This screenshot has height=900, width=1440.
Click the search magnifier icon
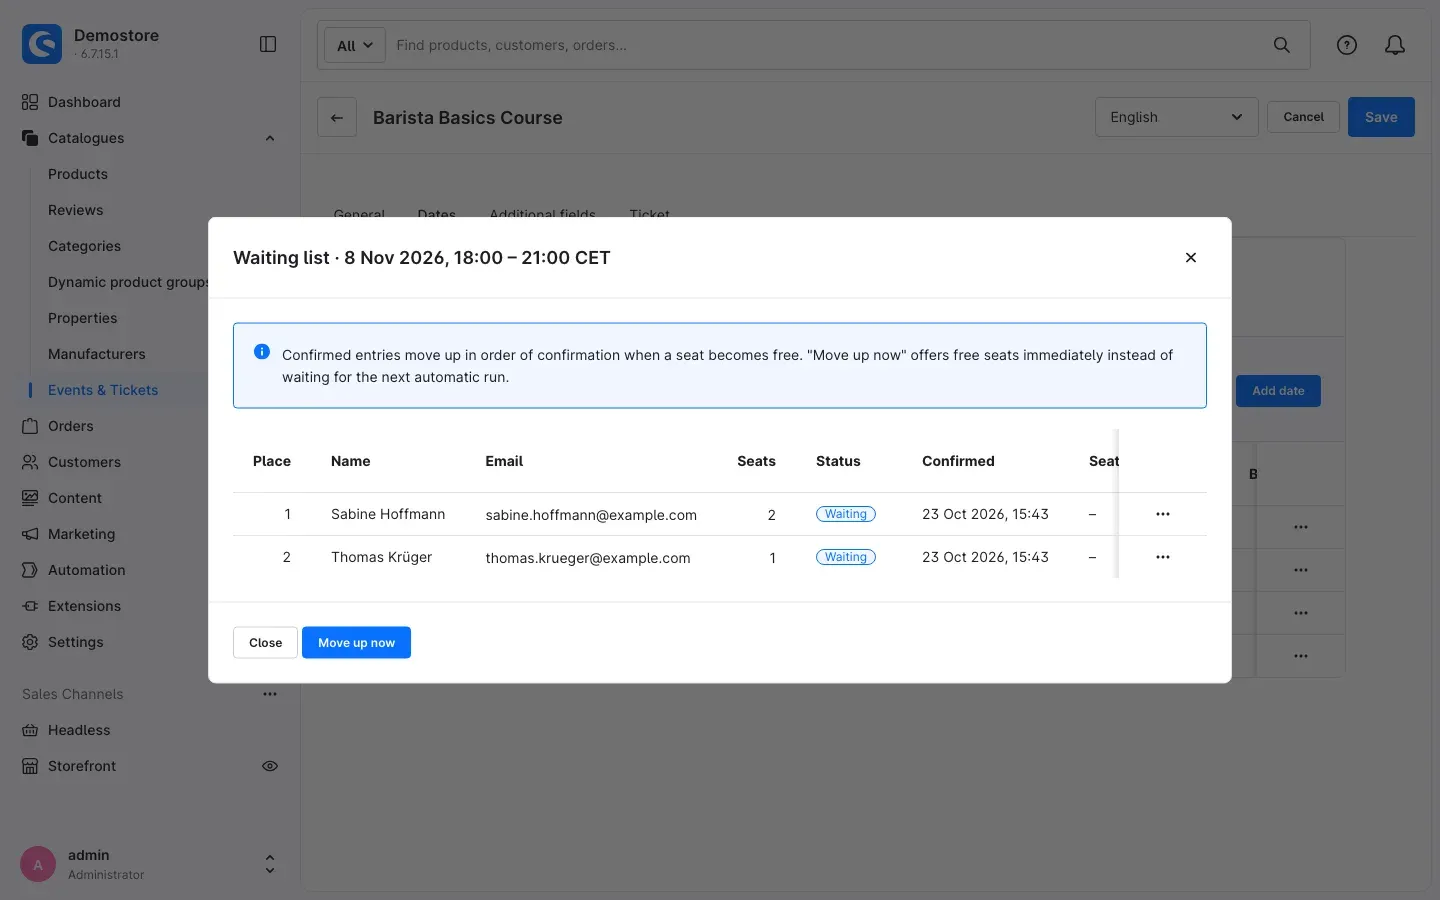tap(1282, 45)
